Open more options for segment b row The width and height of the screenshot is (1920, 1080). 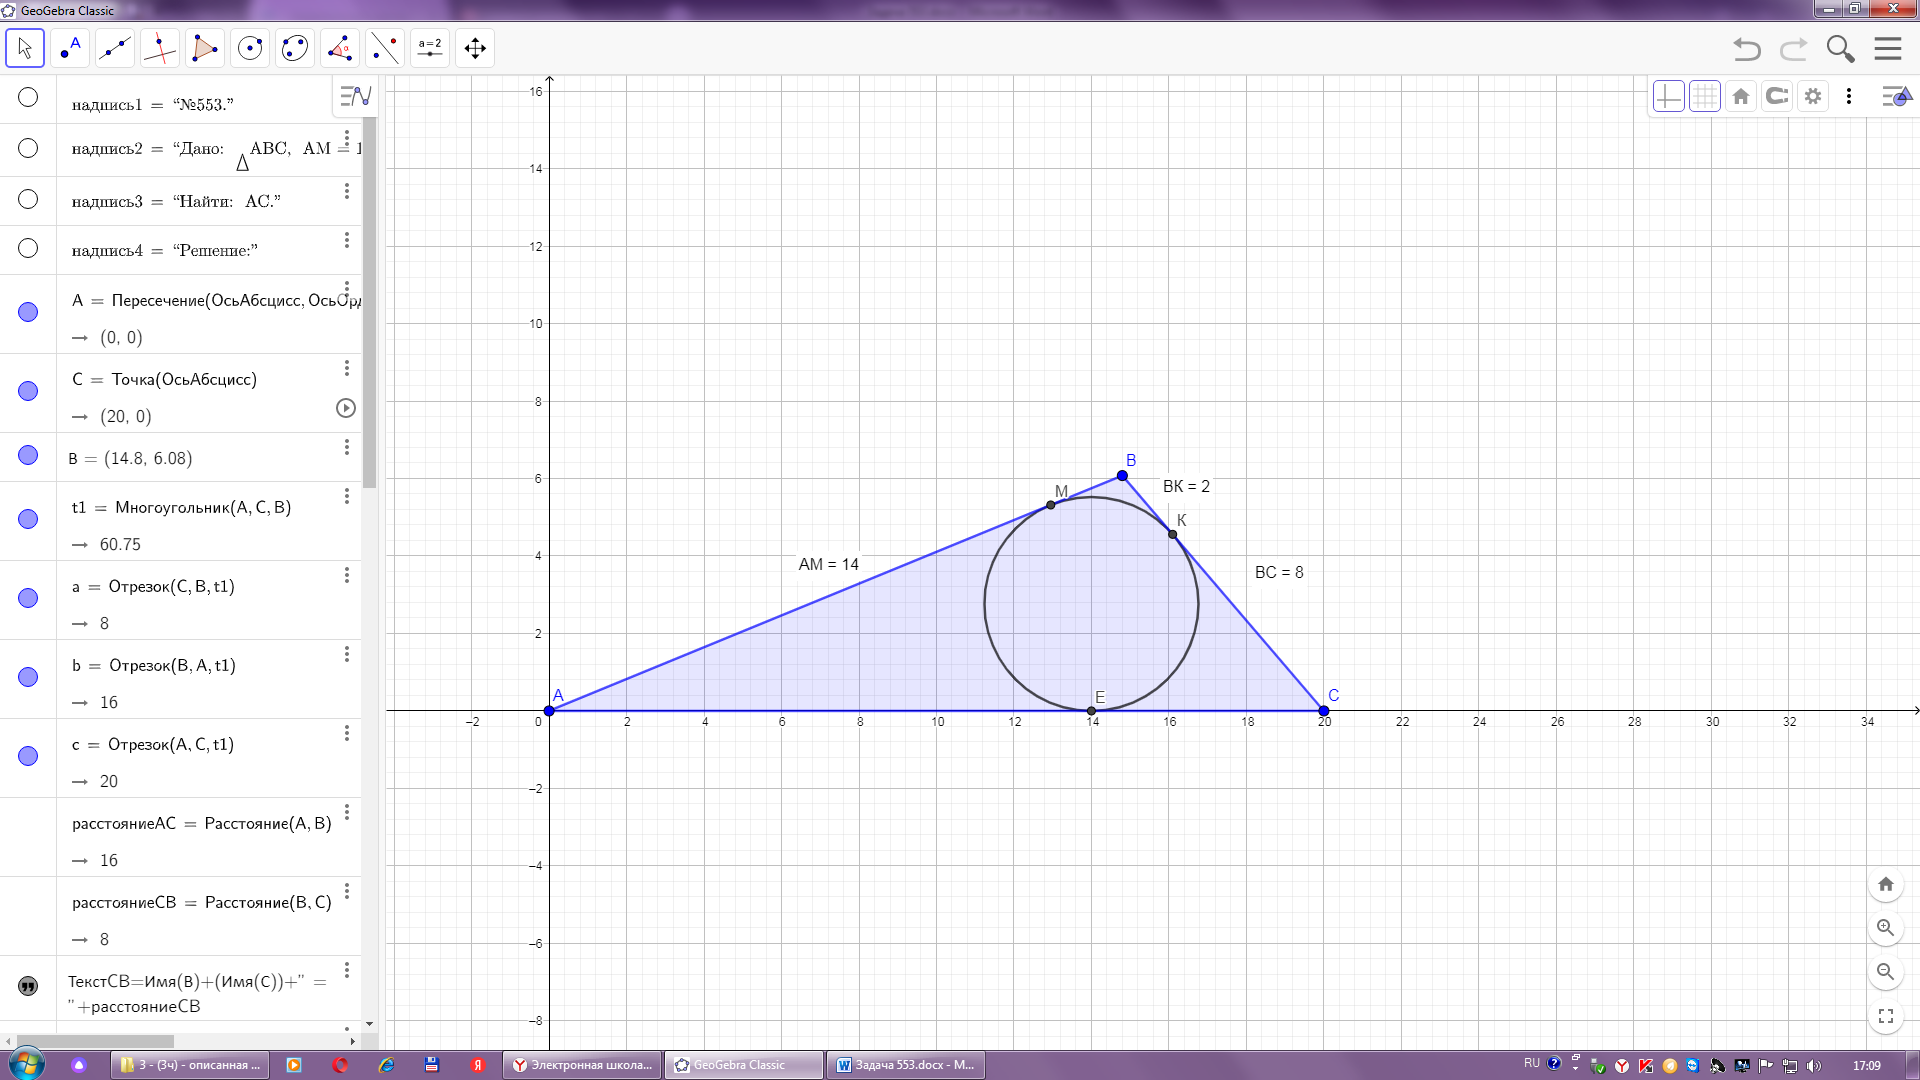[x=347, y=654]
